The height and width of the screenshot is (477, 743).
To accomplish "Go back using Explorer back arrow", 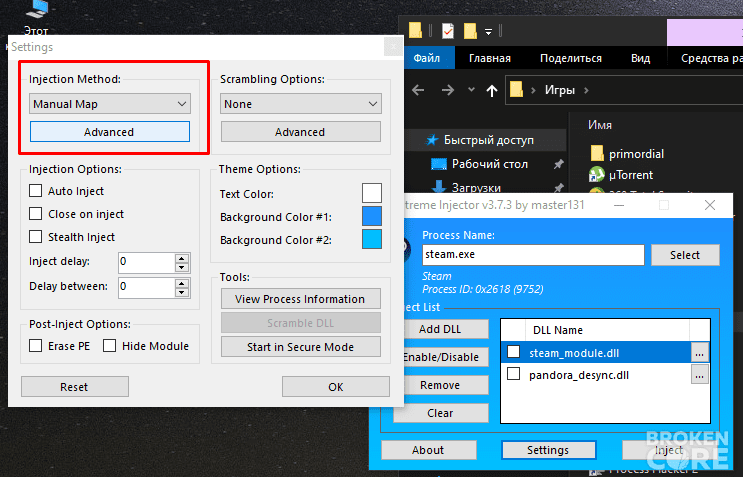I will pyautogui.click(x=418, y=90).
